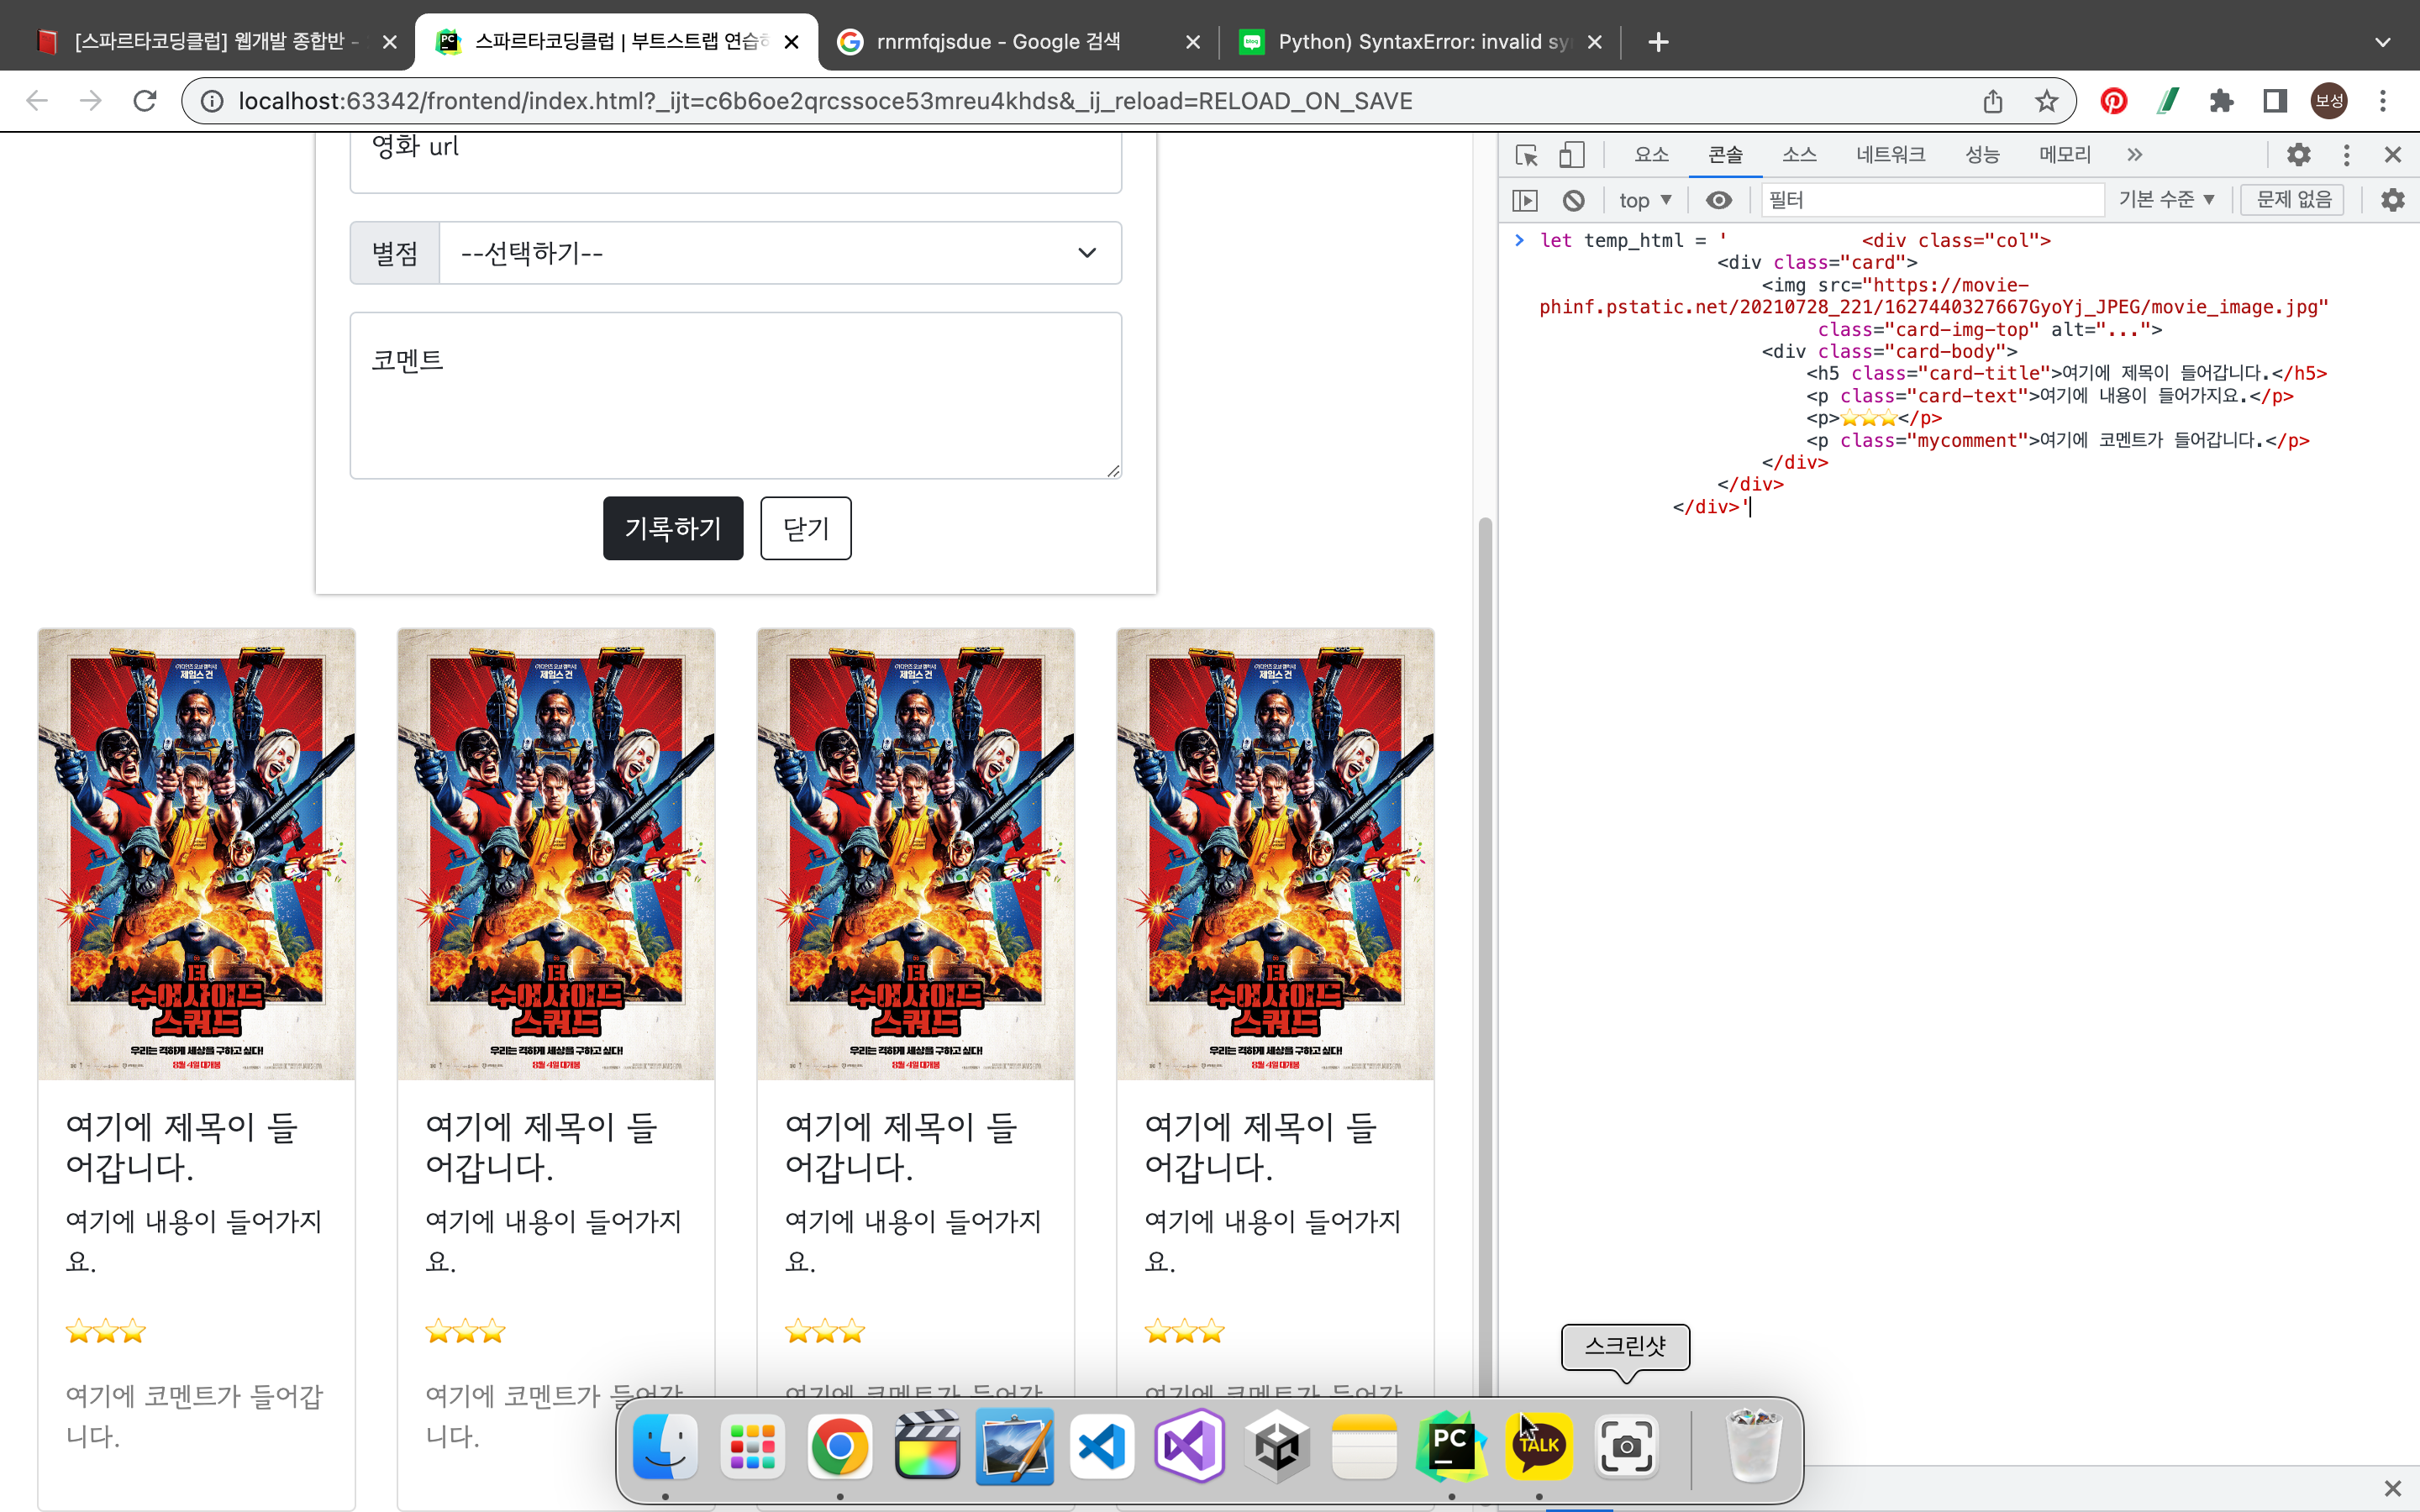Focus the console 필터 field

click(x=1932, y=200)
